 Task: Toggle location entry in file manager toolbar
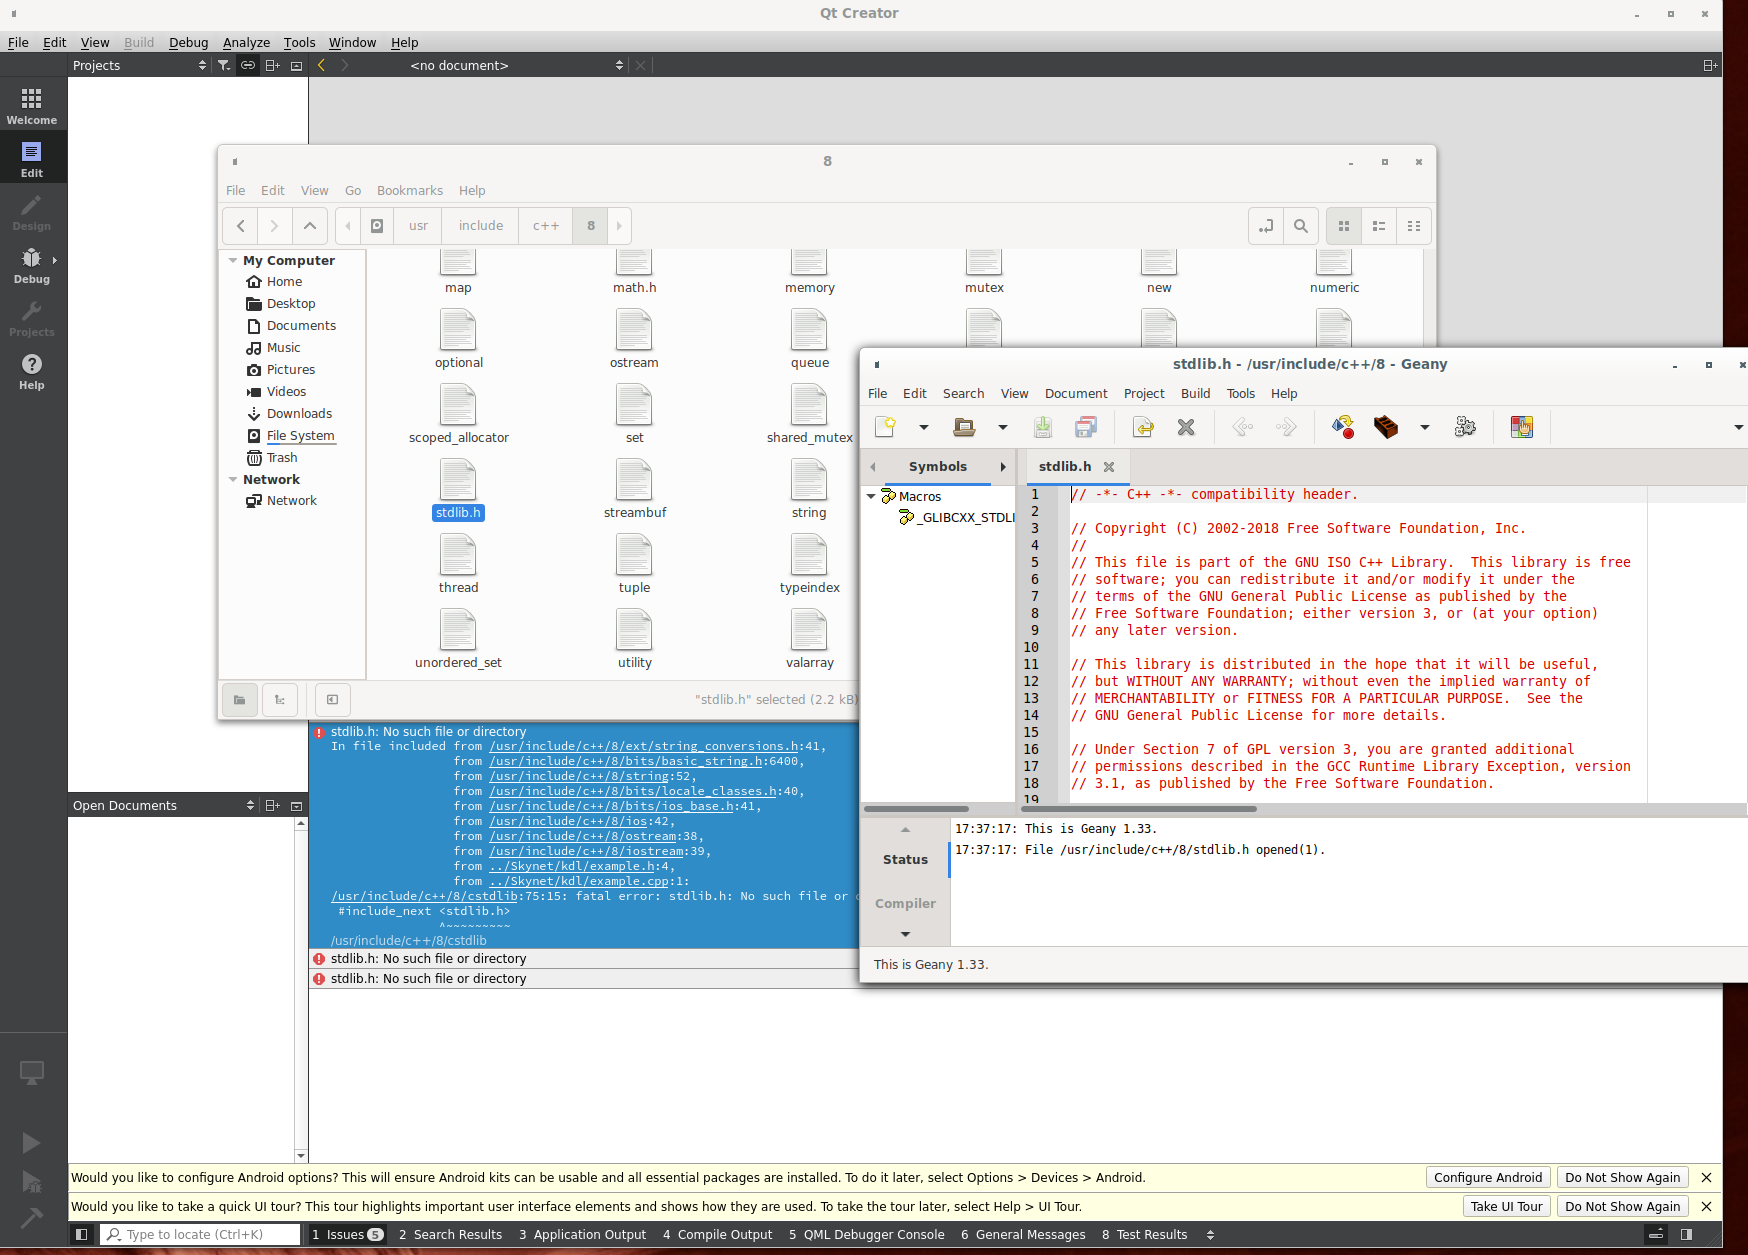coord(1266,226)
